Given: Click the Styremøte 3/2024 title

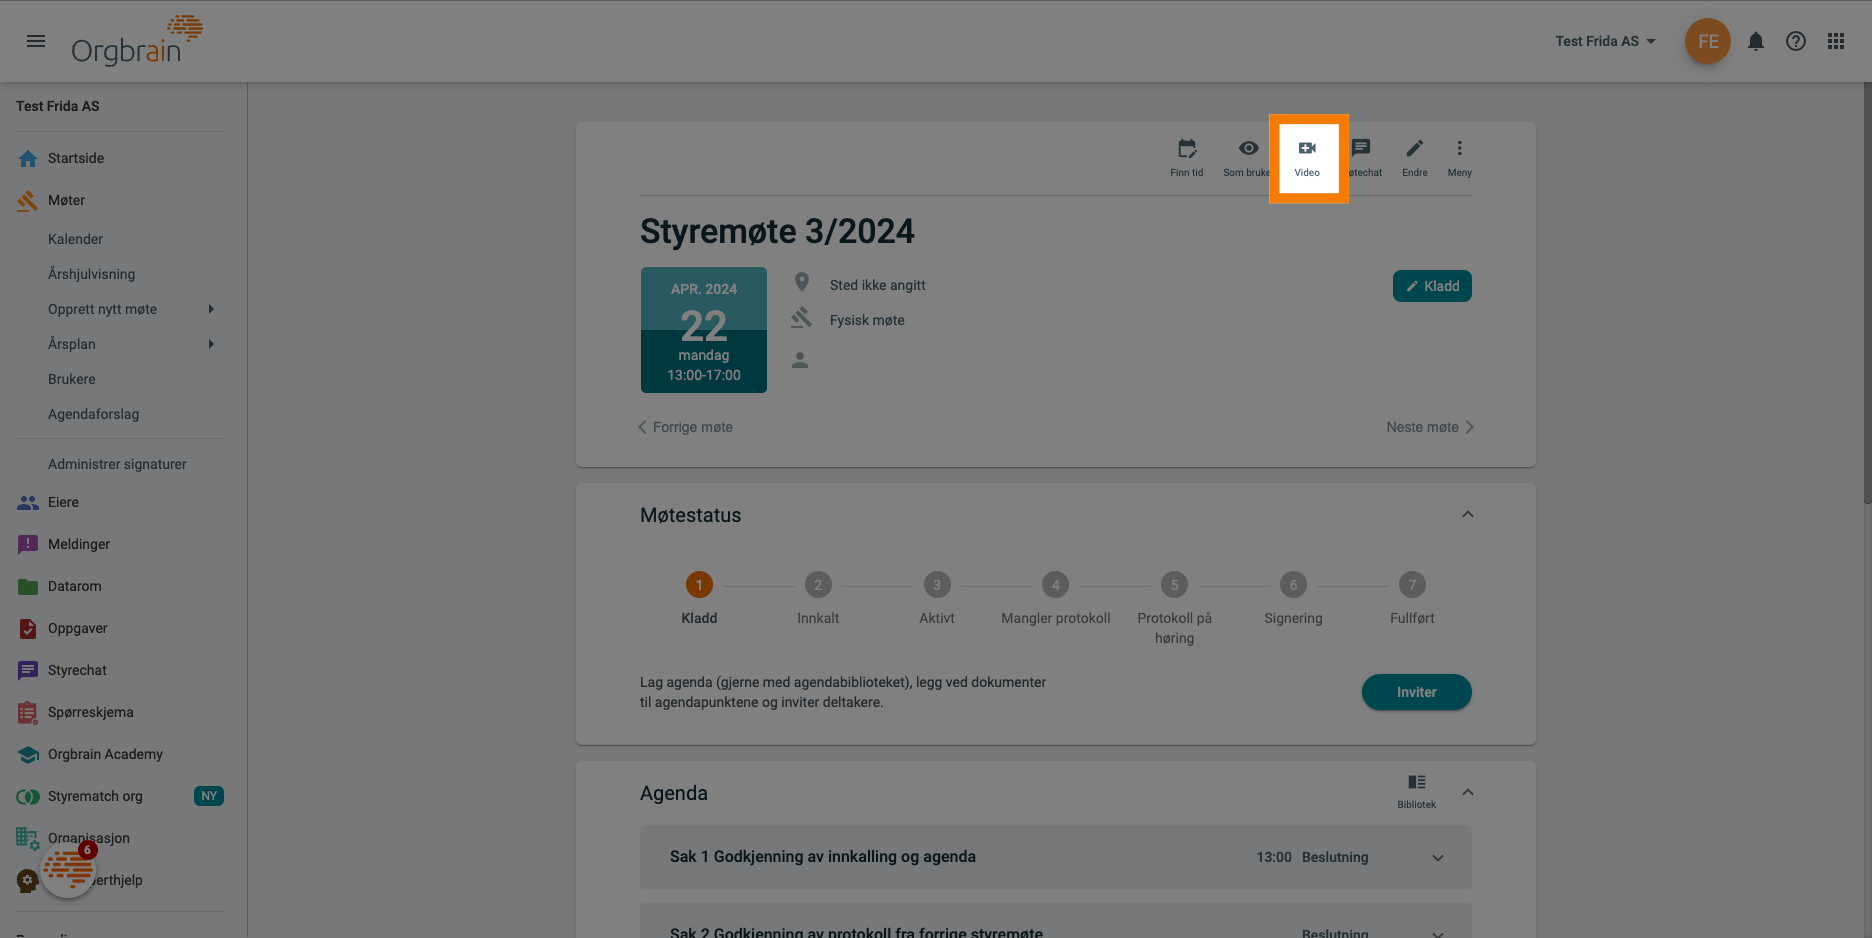Looking at the screenshot, I should [777, 231].
